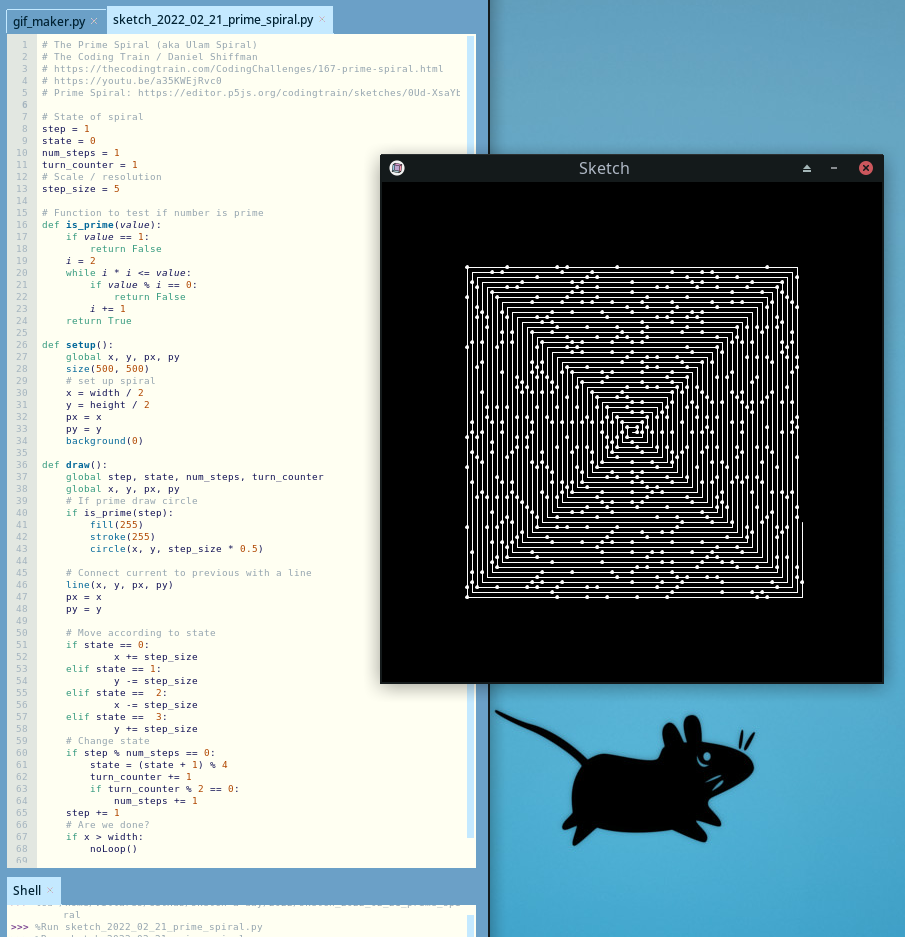
Task: Minimize the Sketch window
Action: [x=834, y=168]
